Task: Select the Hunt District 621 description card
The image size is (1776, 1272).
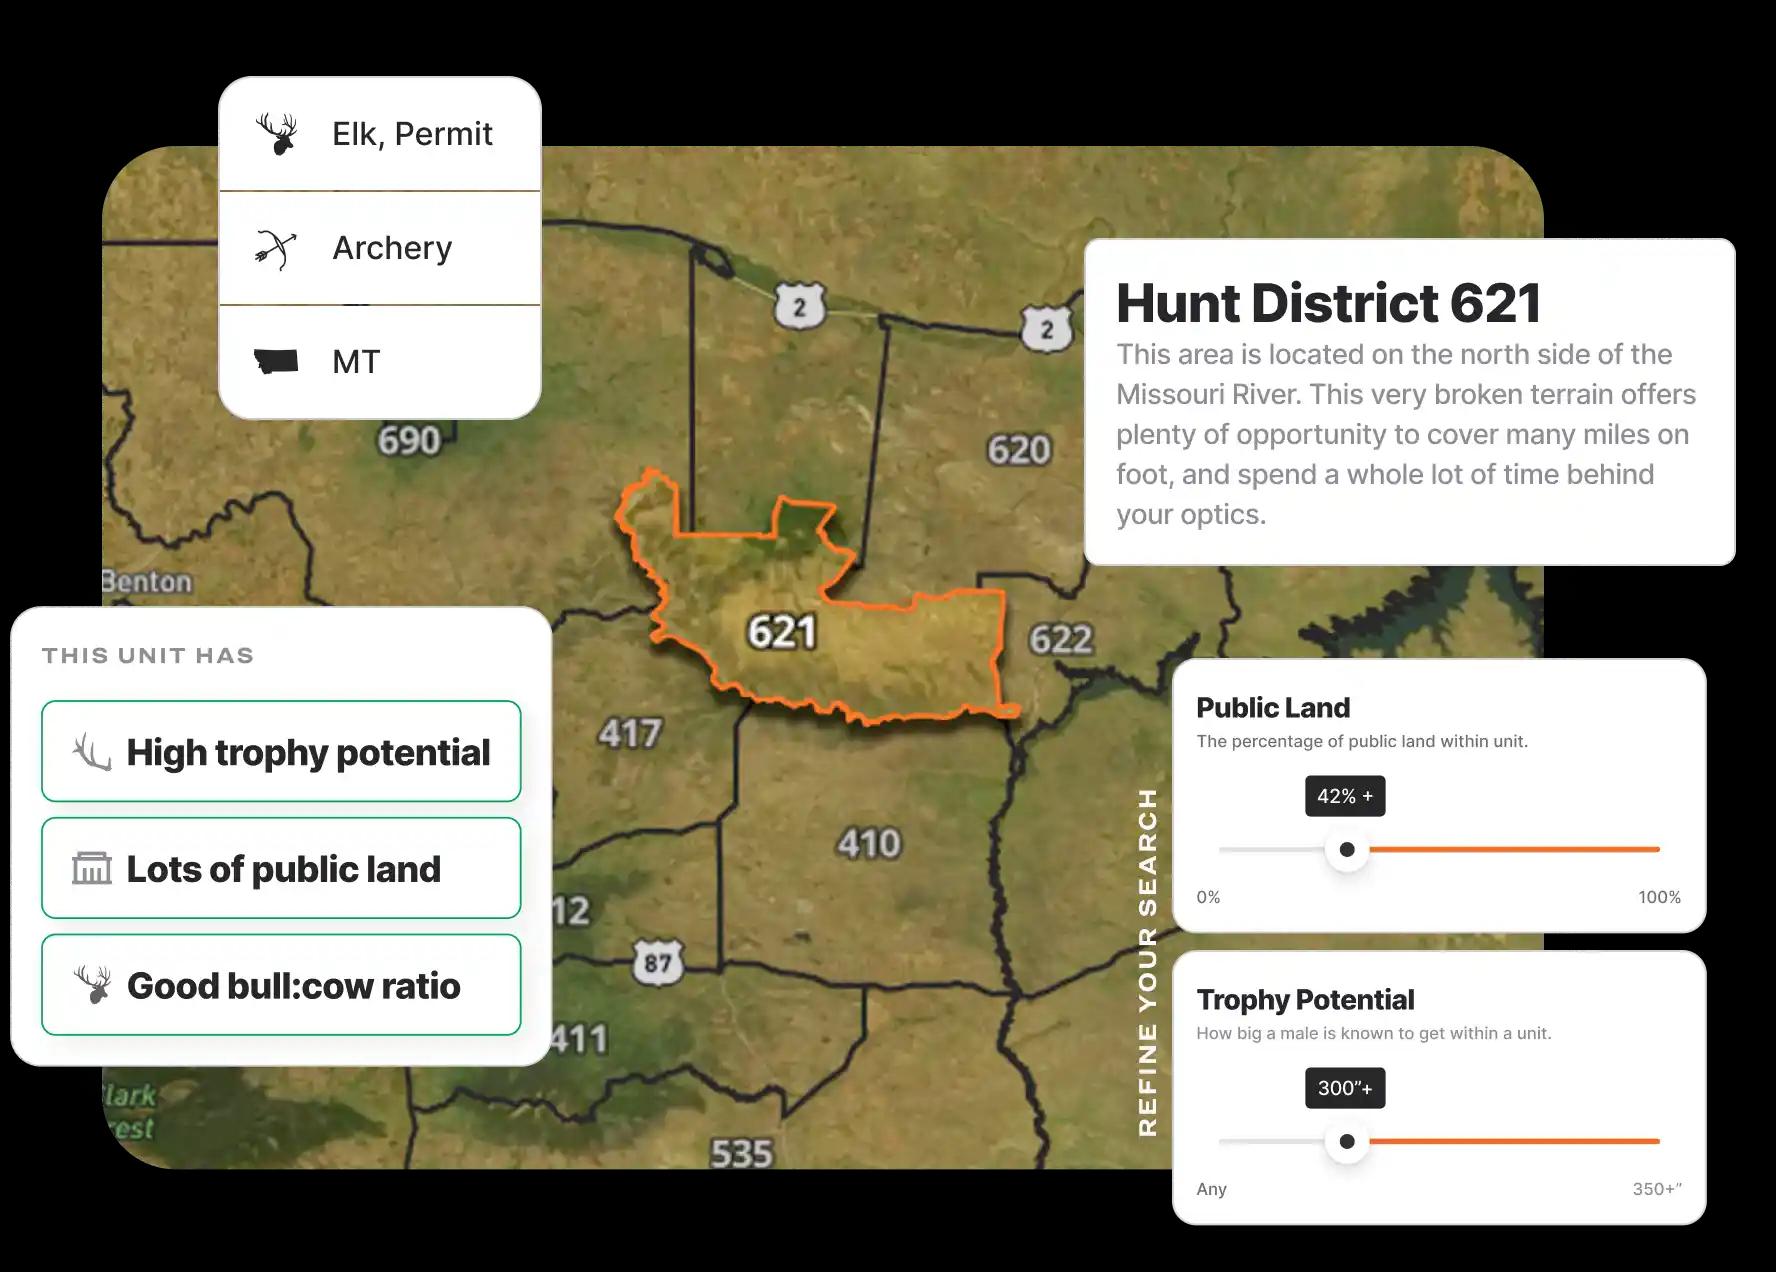Action: (1410, 400)
